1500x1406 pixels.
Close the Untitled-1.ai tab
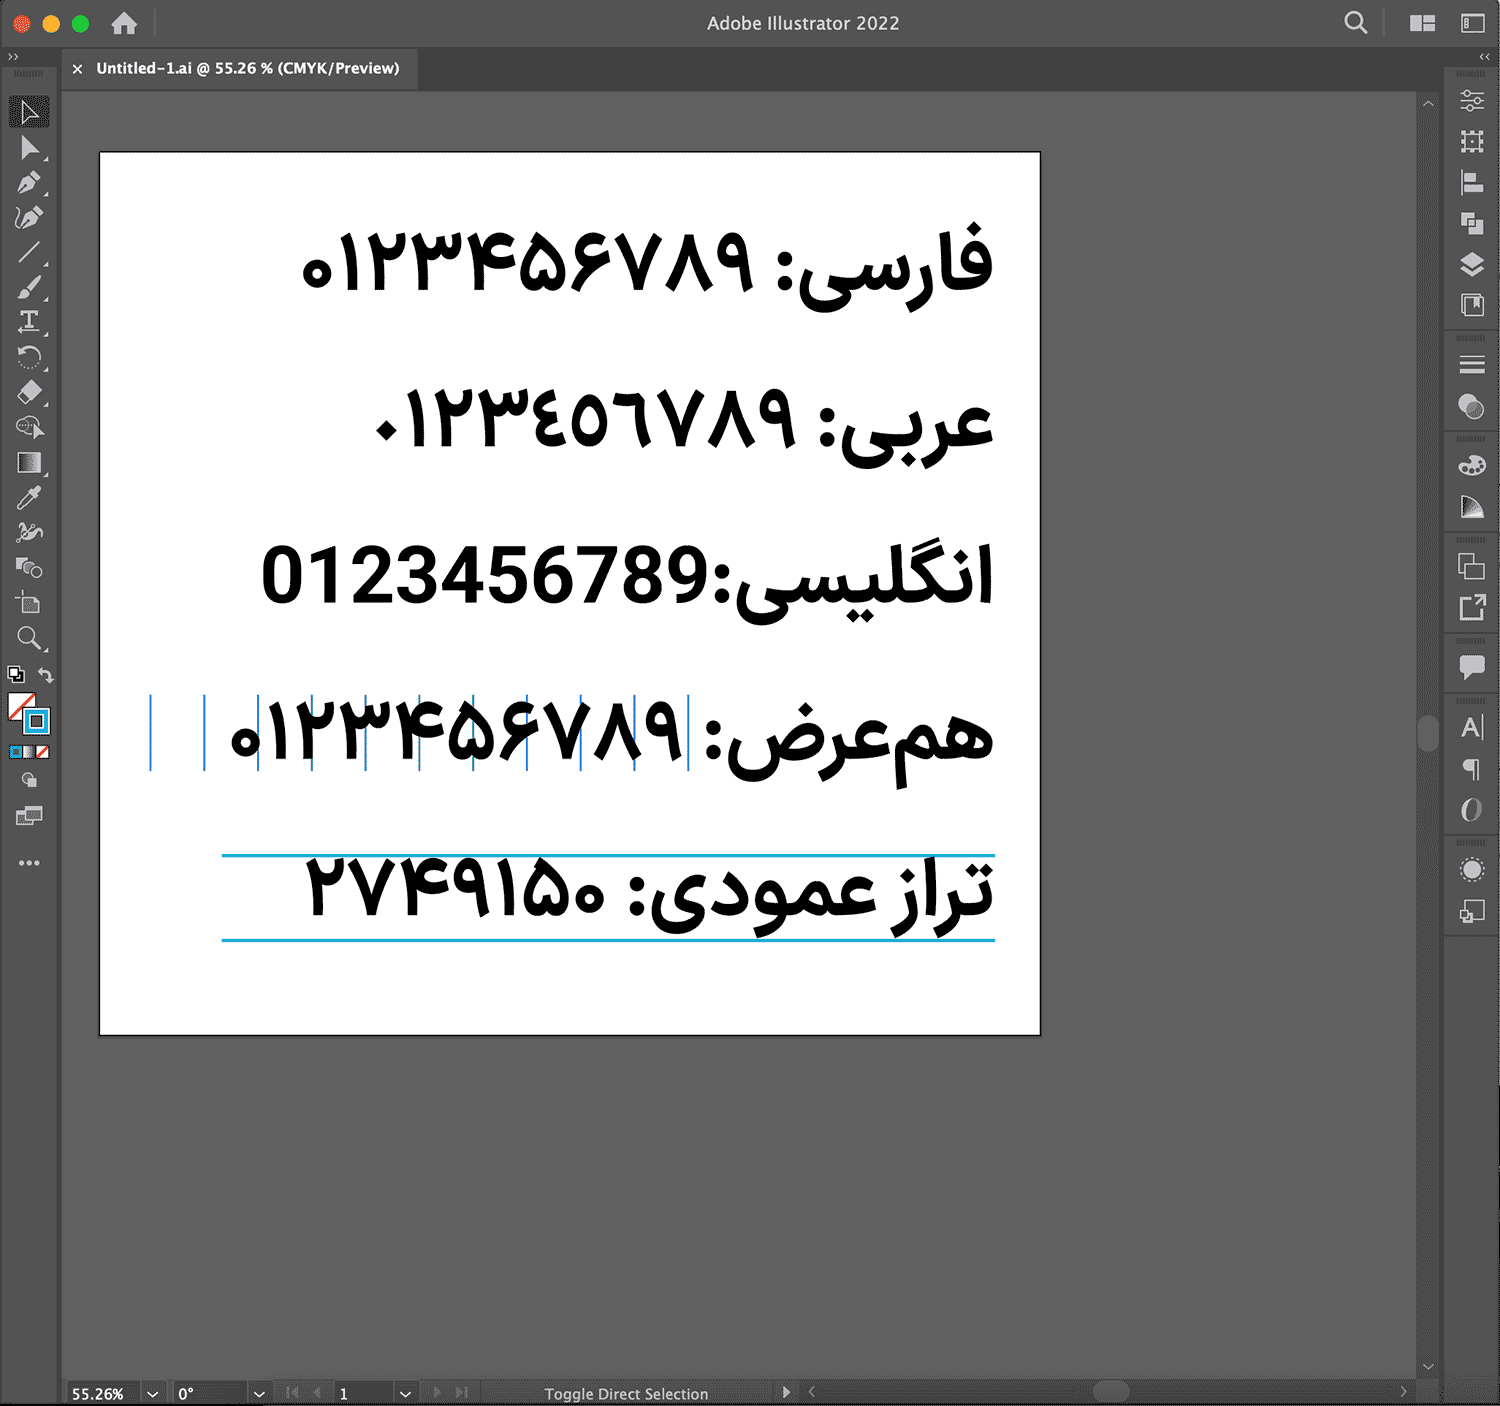(77, 69)
